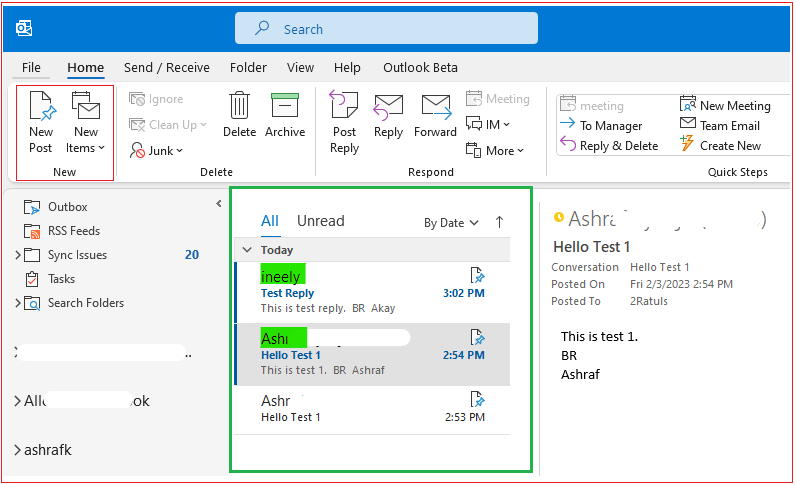Click the Meeting reply button
Image resolution: width=796 pixels, height=485 pixels.
click(x=498, y=99)
